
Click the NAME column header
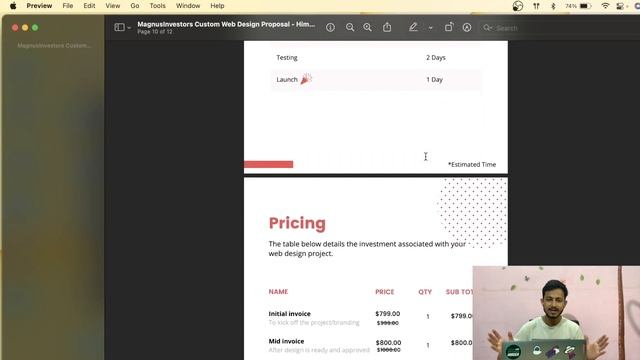(278, 291)
